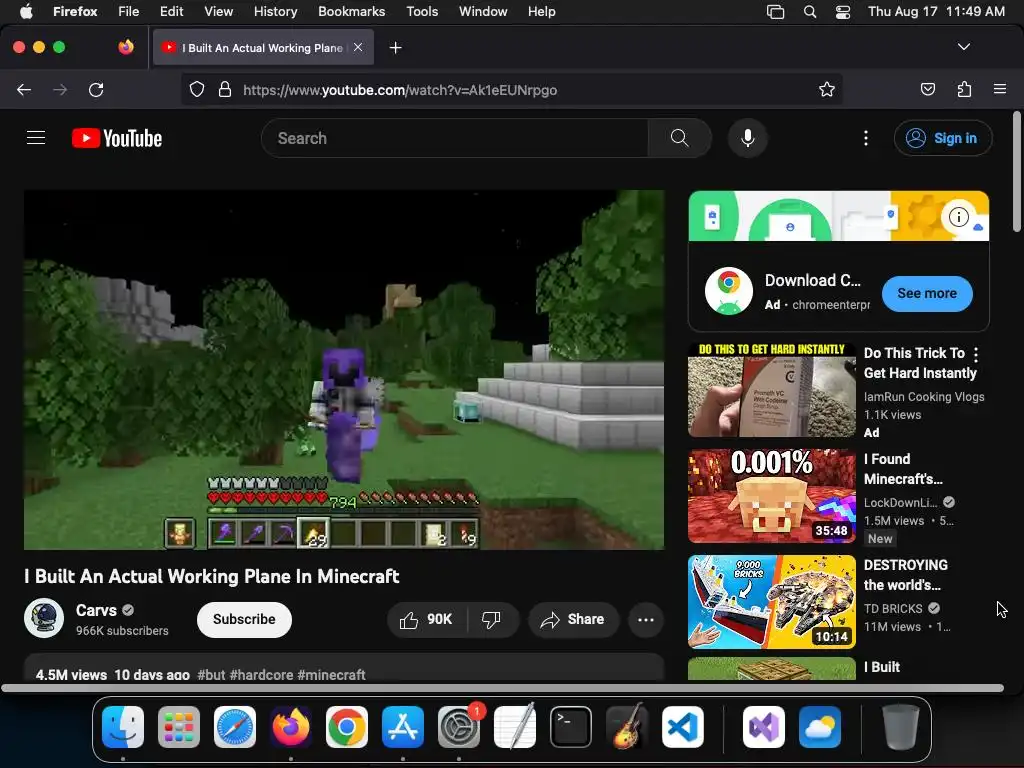
Task: Open Control Center in menu bar
Action: [842, 12]
